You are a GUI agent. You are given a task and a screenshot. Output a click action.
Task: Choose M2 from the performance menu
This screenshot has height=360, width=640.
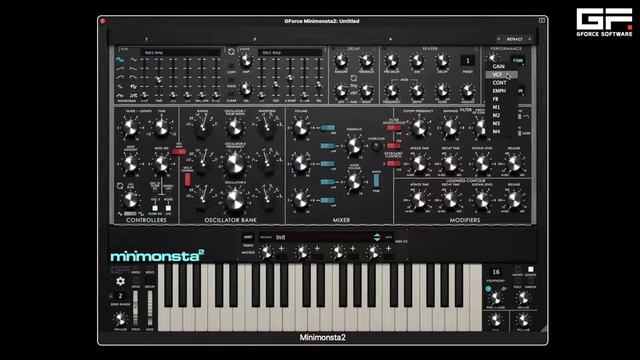(x=496, y=115)
